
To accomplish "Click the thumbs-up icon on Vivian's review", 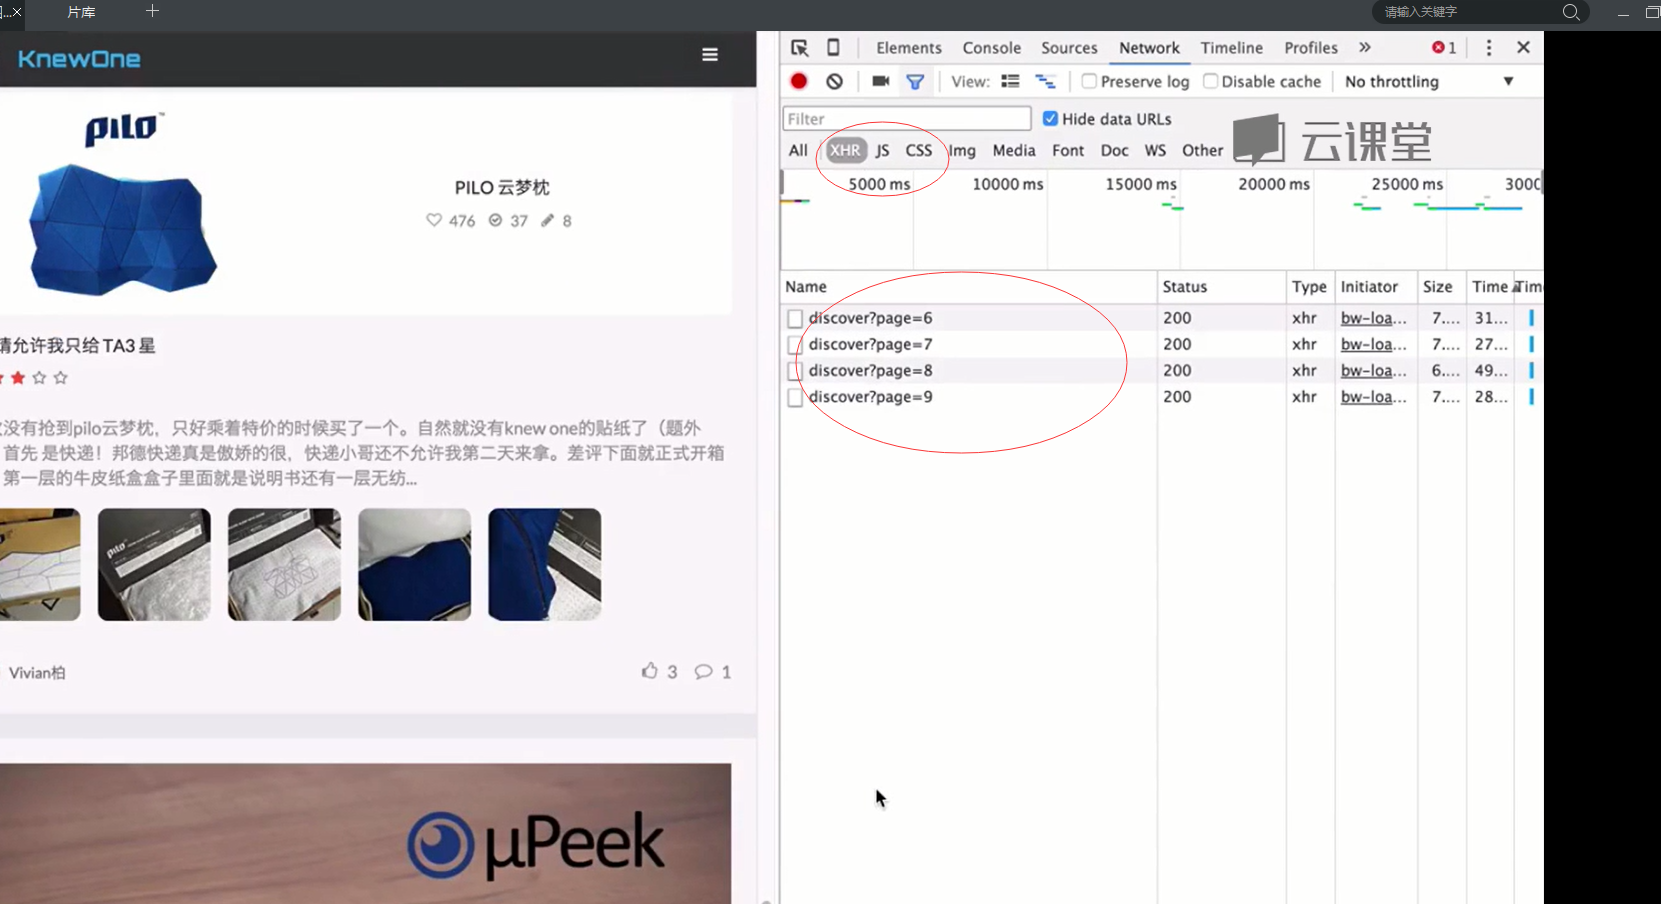I will pyautogui.click(x=650, y=671).
